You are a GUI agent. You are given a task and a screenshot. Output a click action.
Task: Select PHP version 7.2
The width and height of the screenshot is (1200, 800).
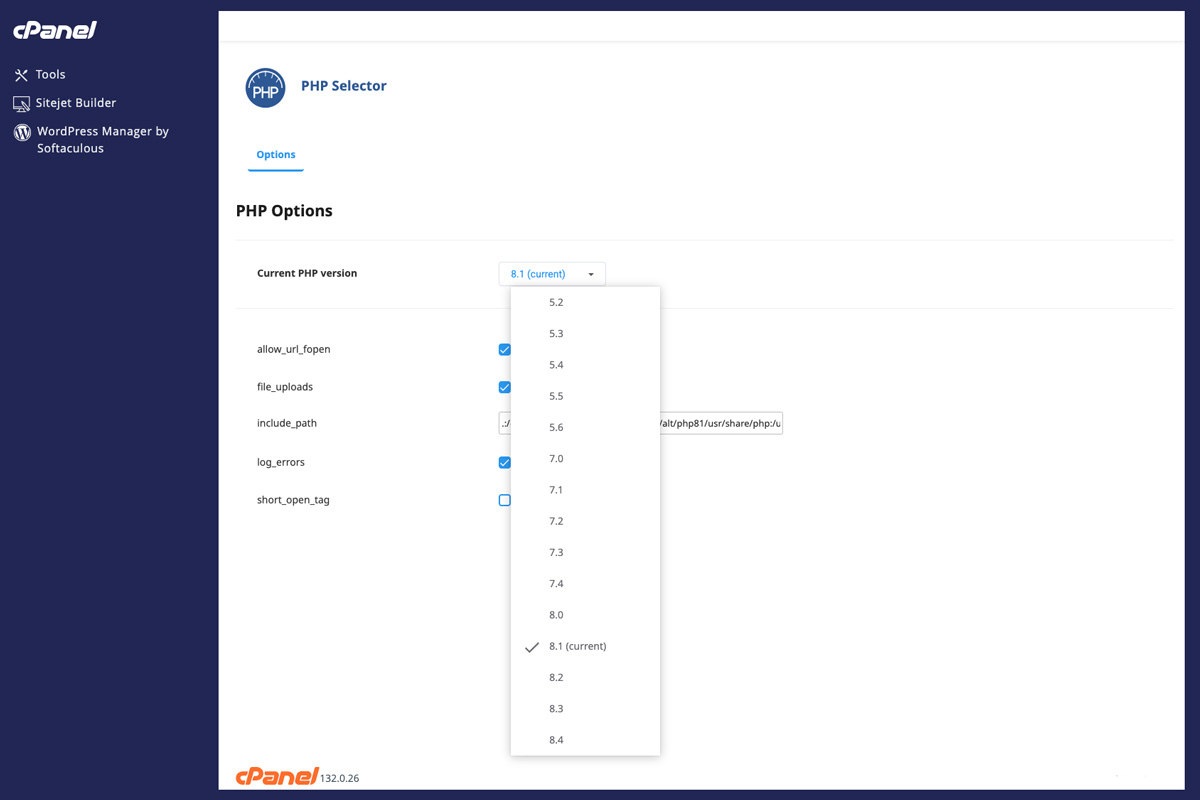point(585,521)
